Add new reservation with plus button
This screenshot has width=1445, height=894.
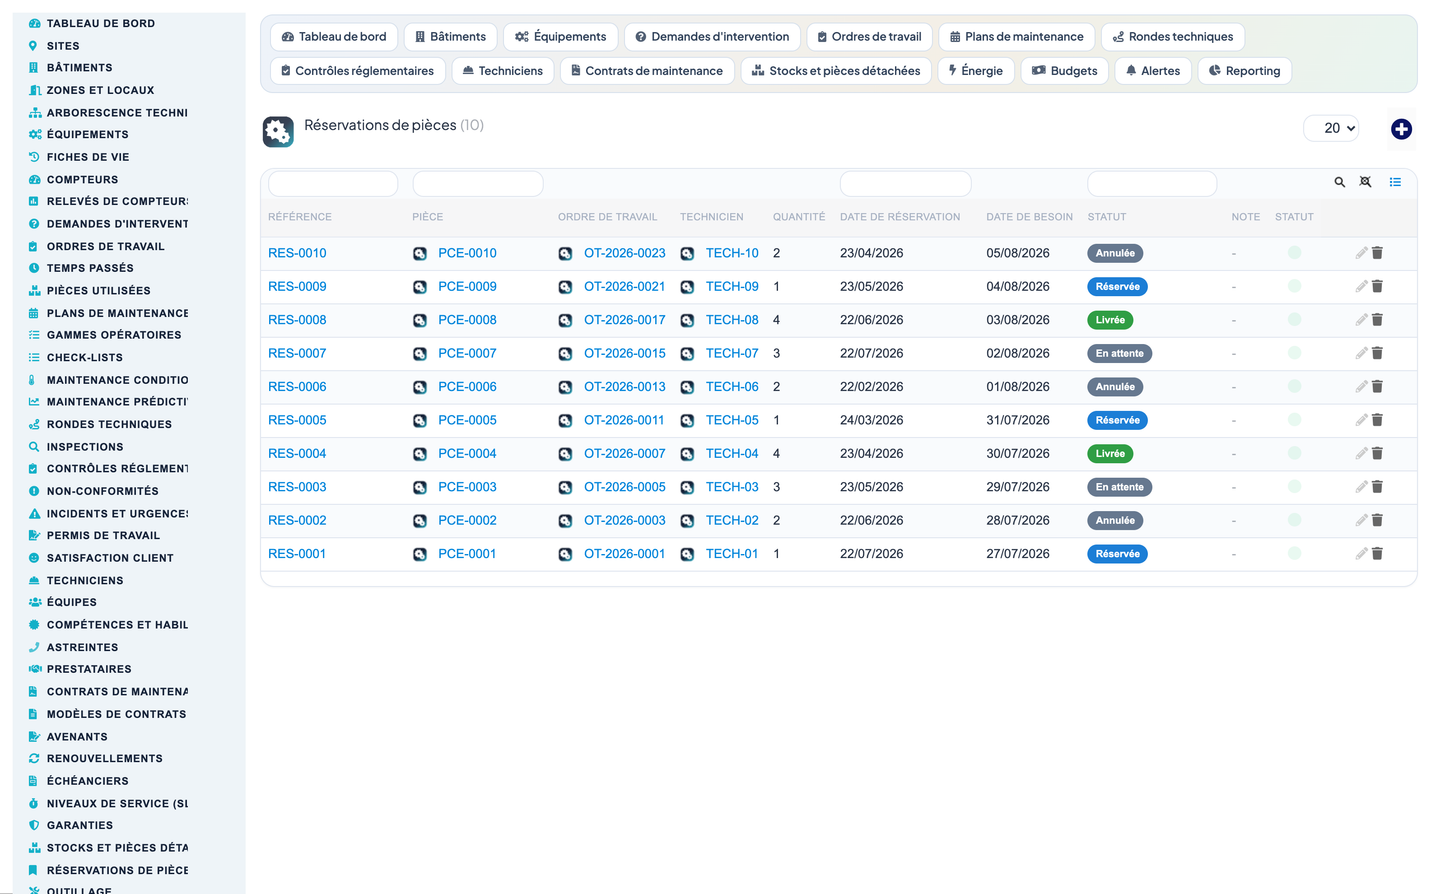click(1401, 129)
